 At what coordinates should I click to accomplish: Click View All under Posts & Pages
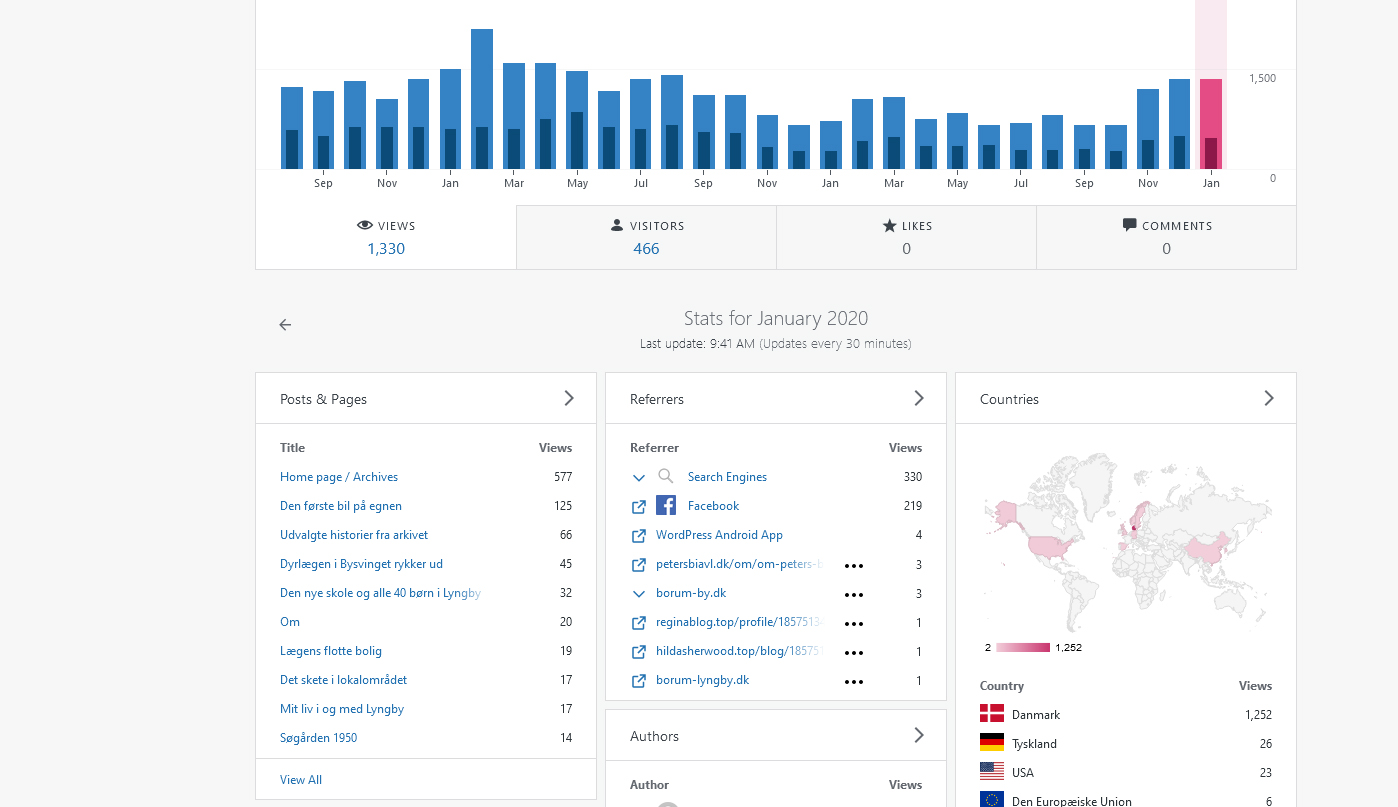(301, 780)
